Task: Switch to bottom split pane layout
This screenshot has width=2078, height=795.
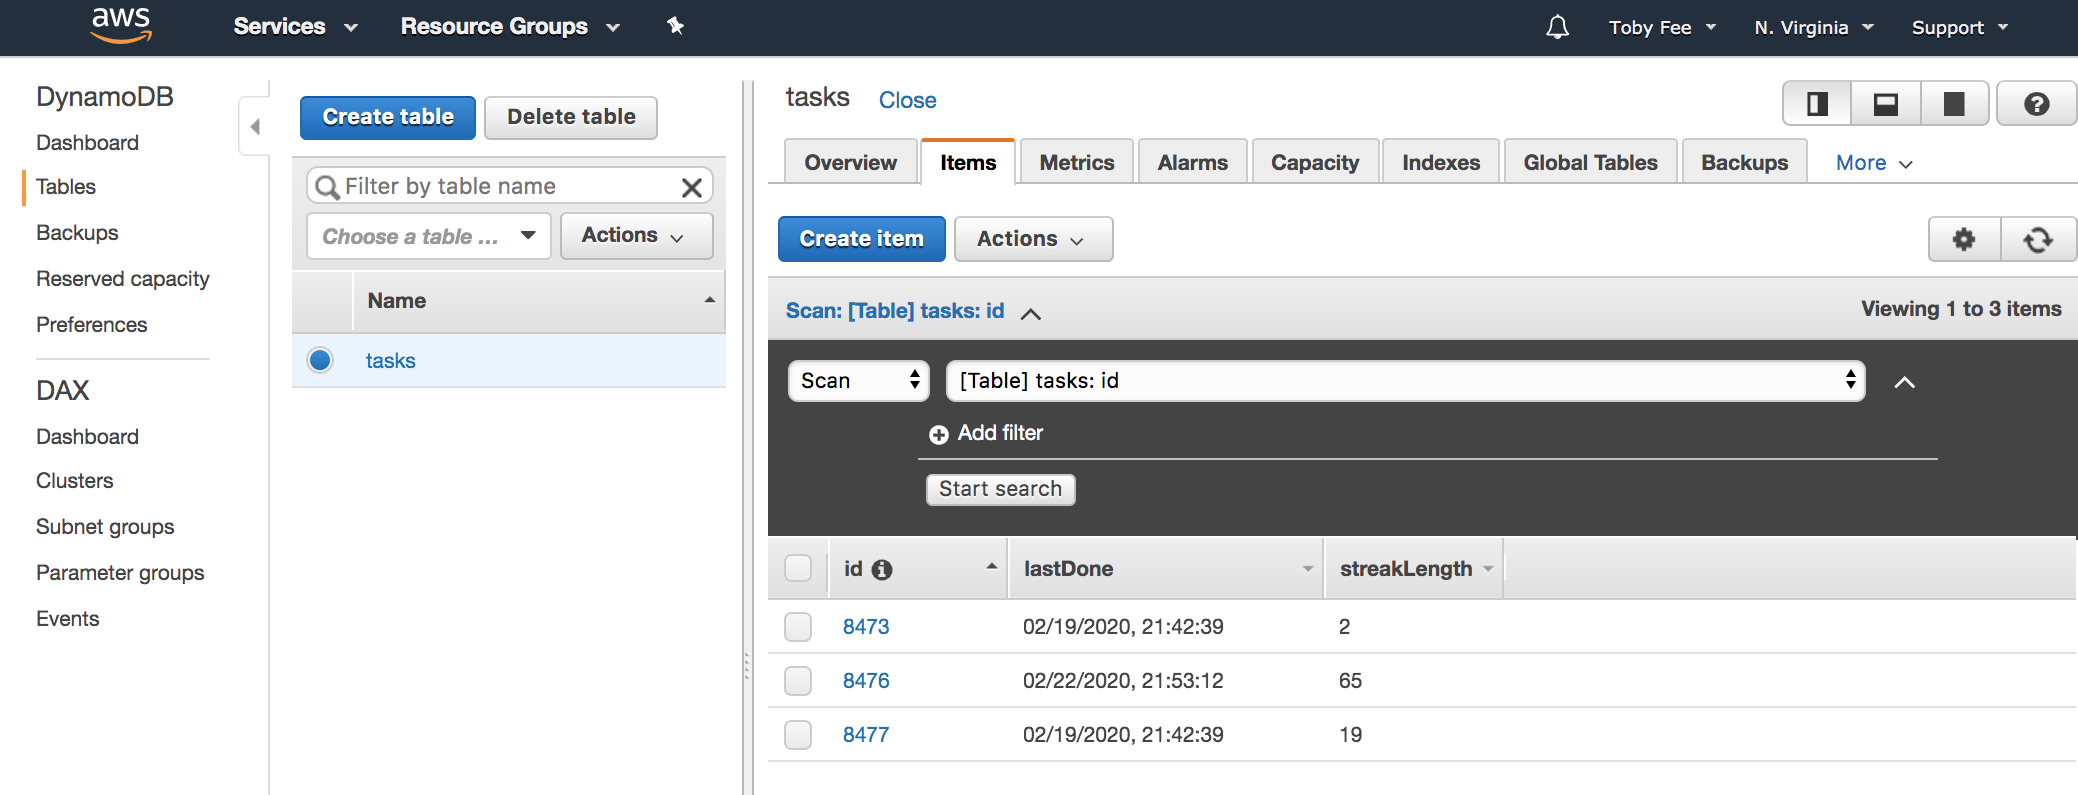Action: click(x=1885, y=103)
